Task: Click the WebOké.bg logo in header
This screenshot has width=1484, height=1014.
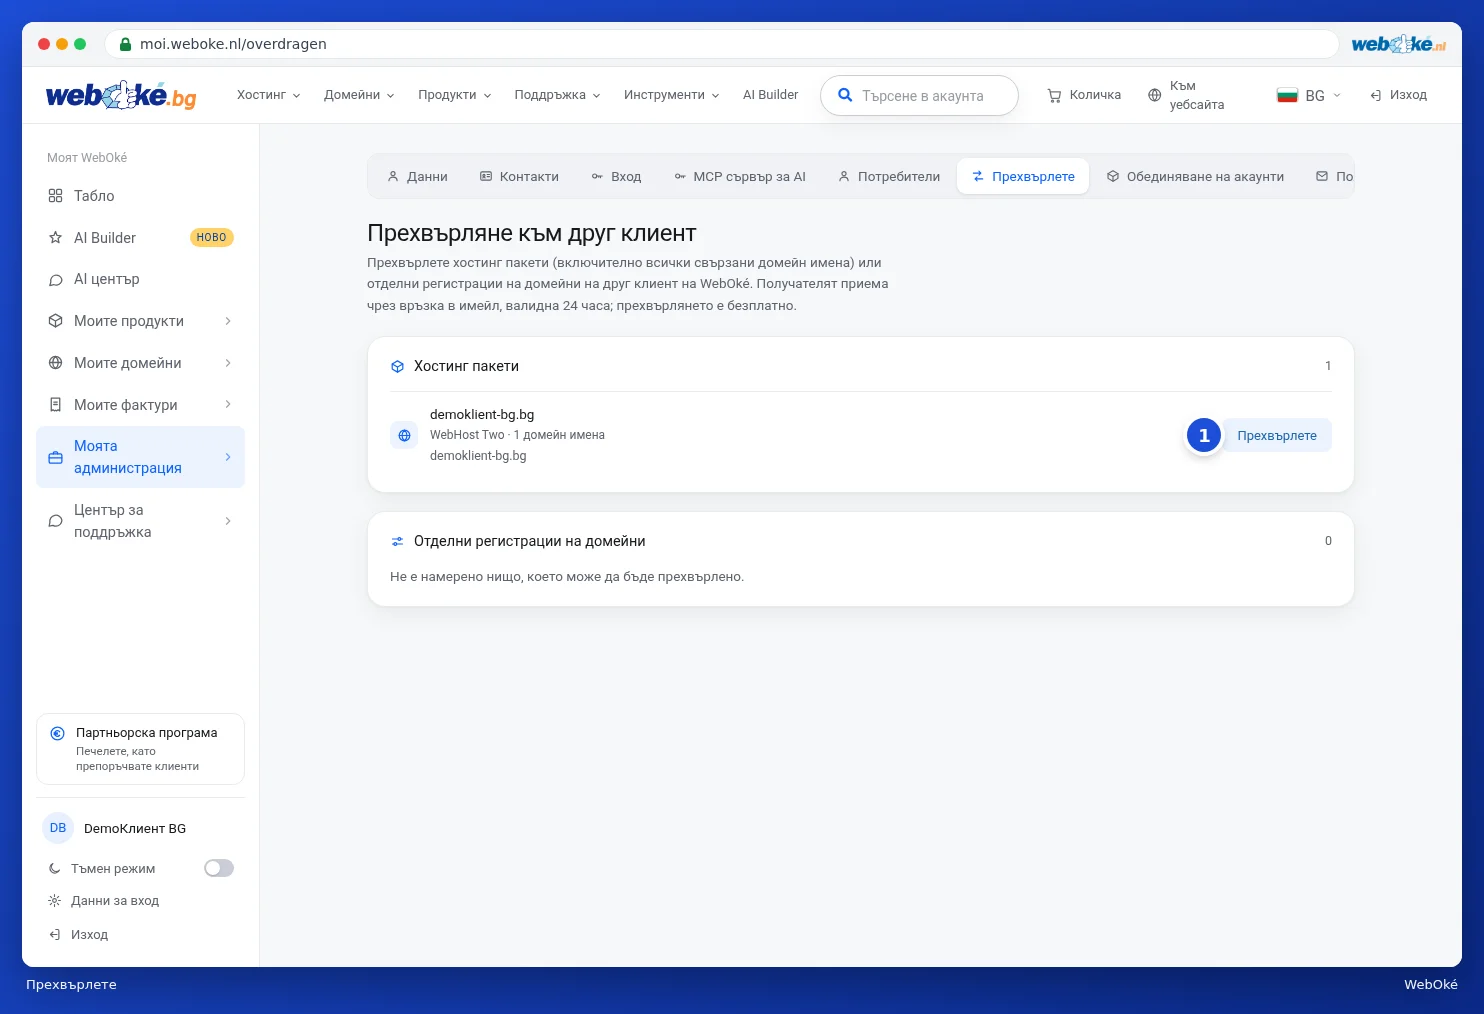Action: [x=121, y=95]
